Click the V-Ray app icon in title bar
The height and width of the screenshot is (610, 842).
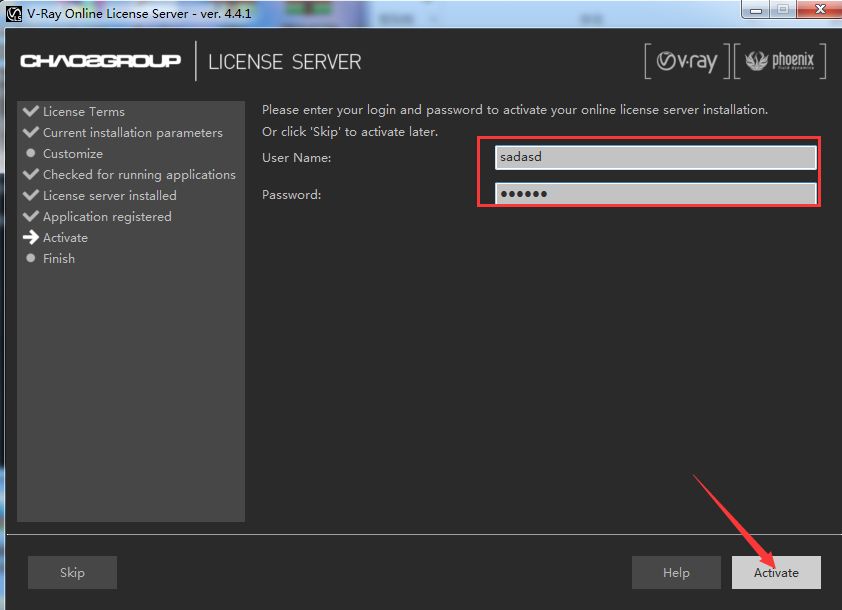coord(14,13)
